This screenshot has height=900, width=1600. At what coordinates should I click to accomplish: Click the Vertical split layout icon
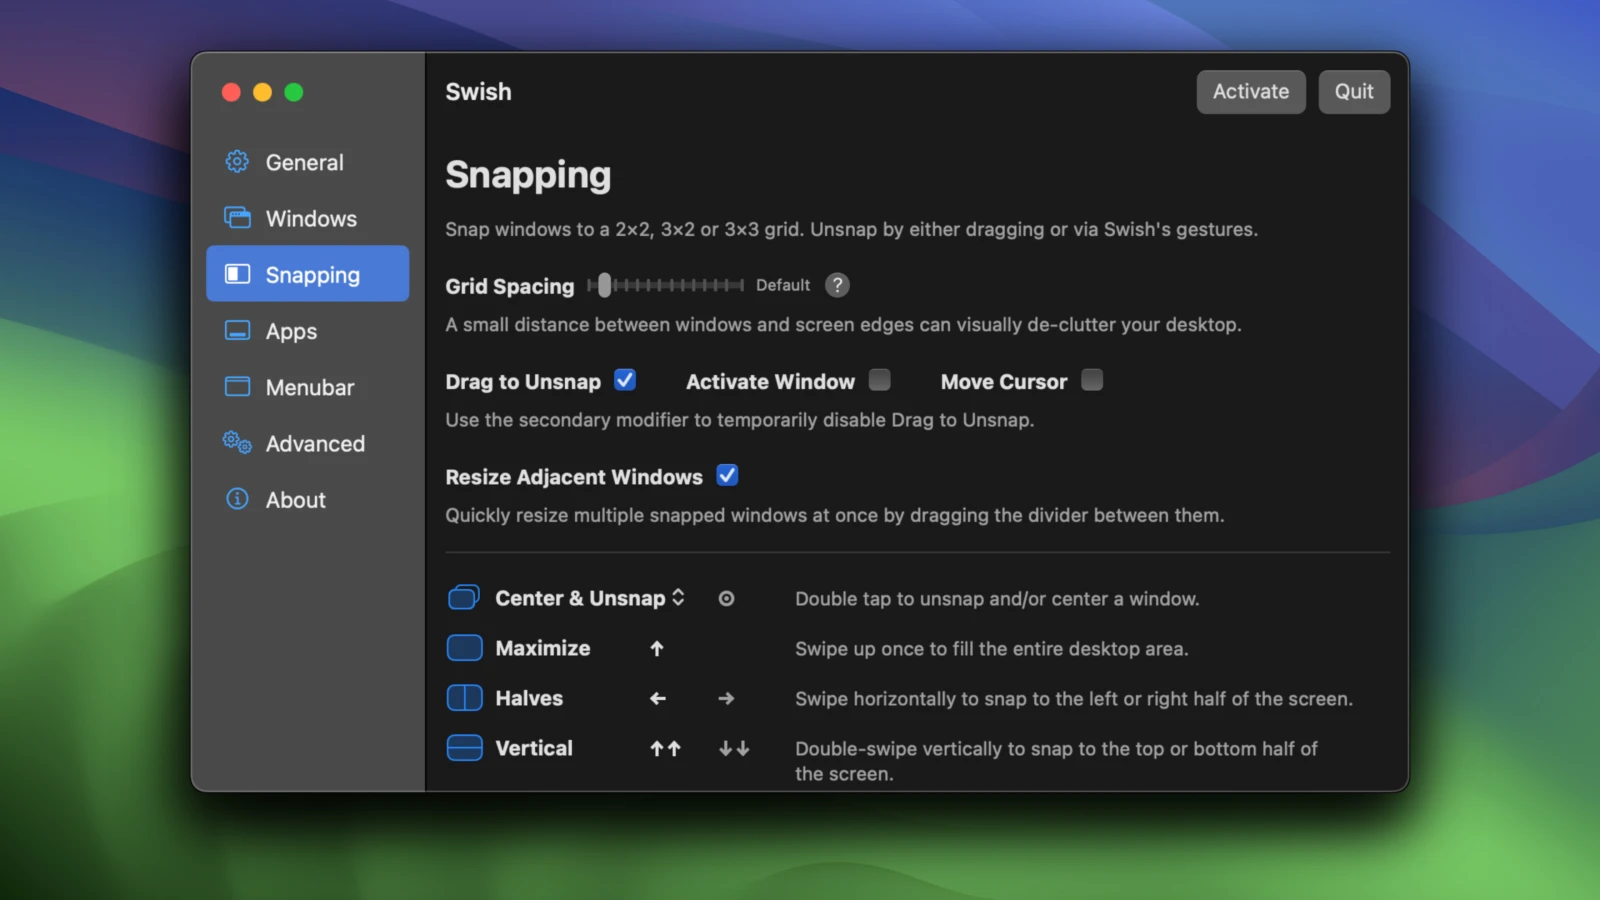point(464,748)
